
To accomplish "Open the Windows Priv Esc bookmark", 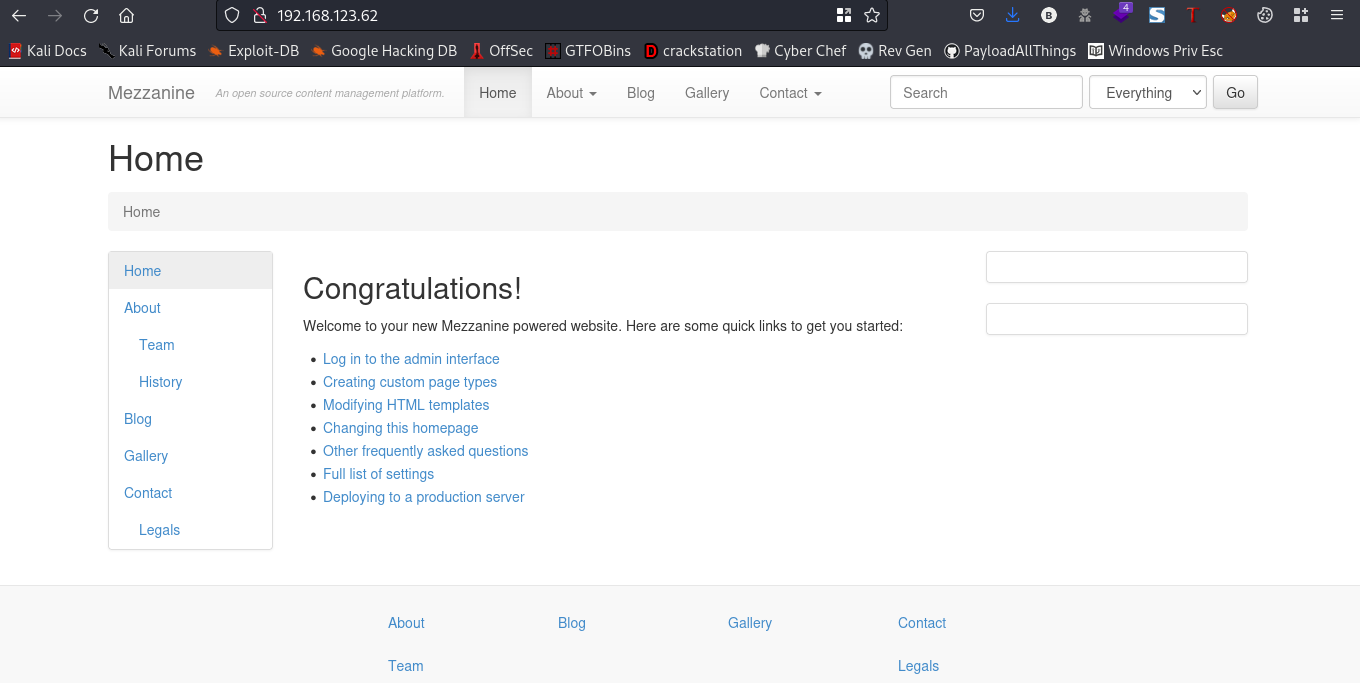I will (1156, 50).
